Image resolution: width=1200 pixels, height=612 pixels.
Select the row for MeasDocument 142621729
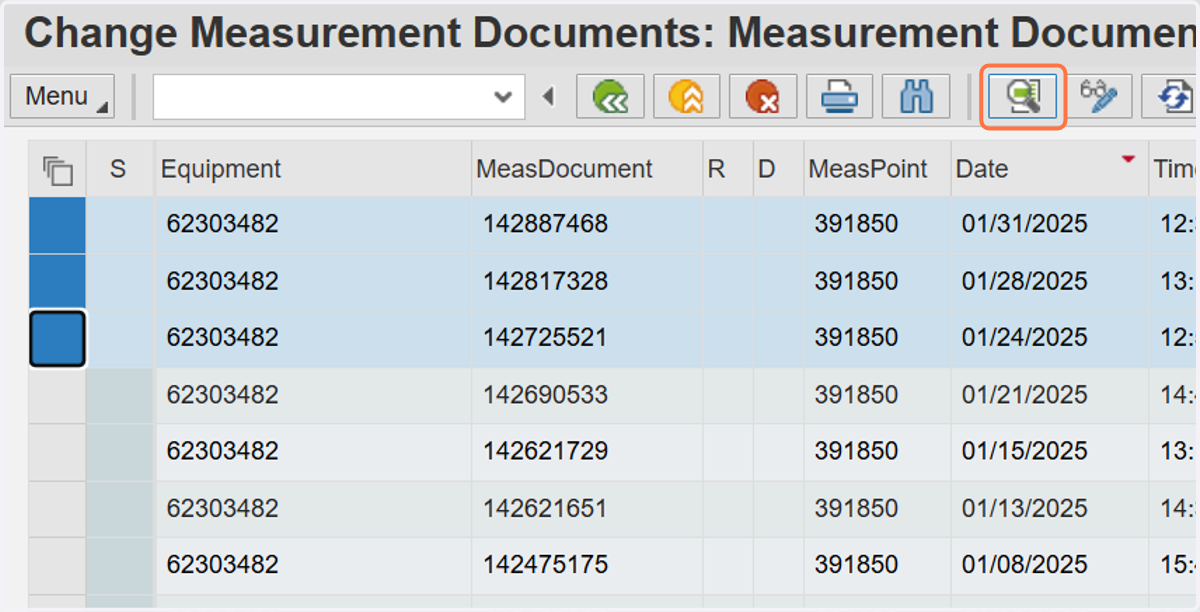[57, 452]
